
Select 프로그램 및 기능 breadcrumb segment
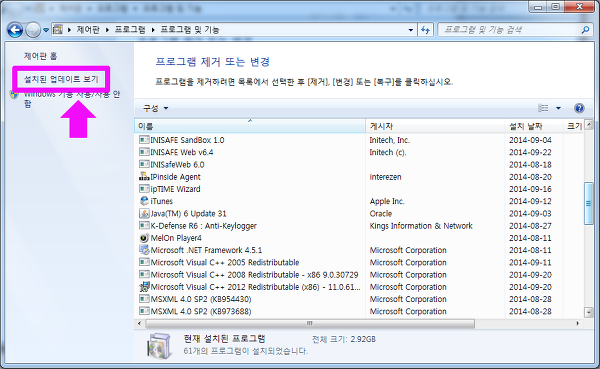click(190, 29)
